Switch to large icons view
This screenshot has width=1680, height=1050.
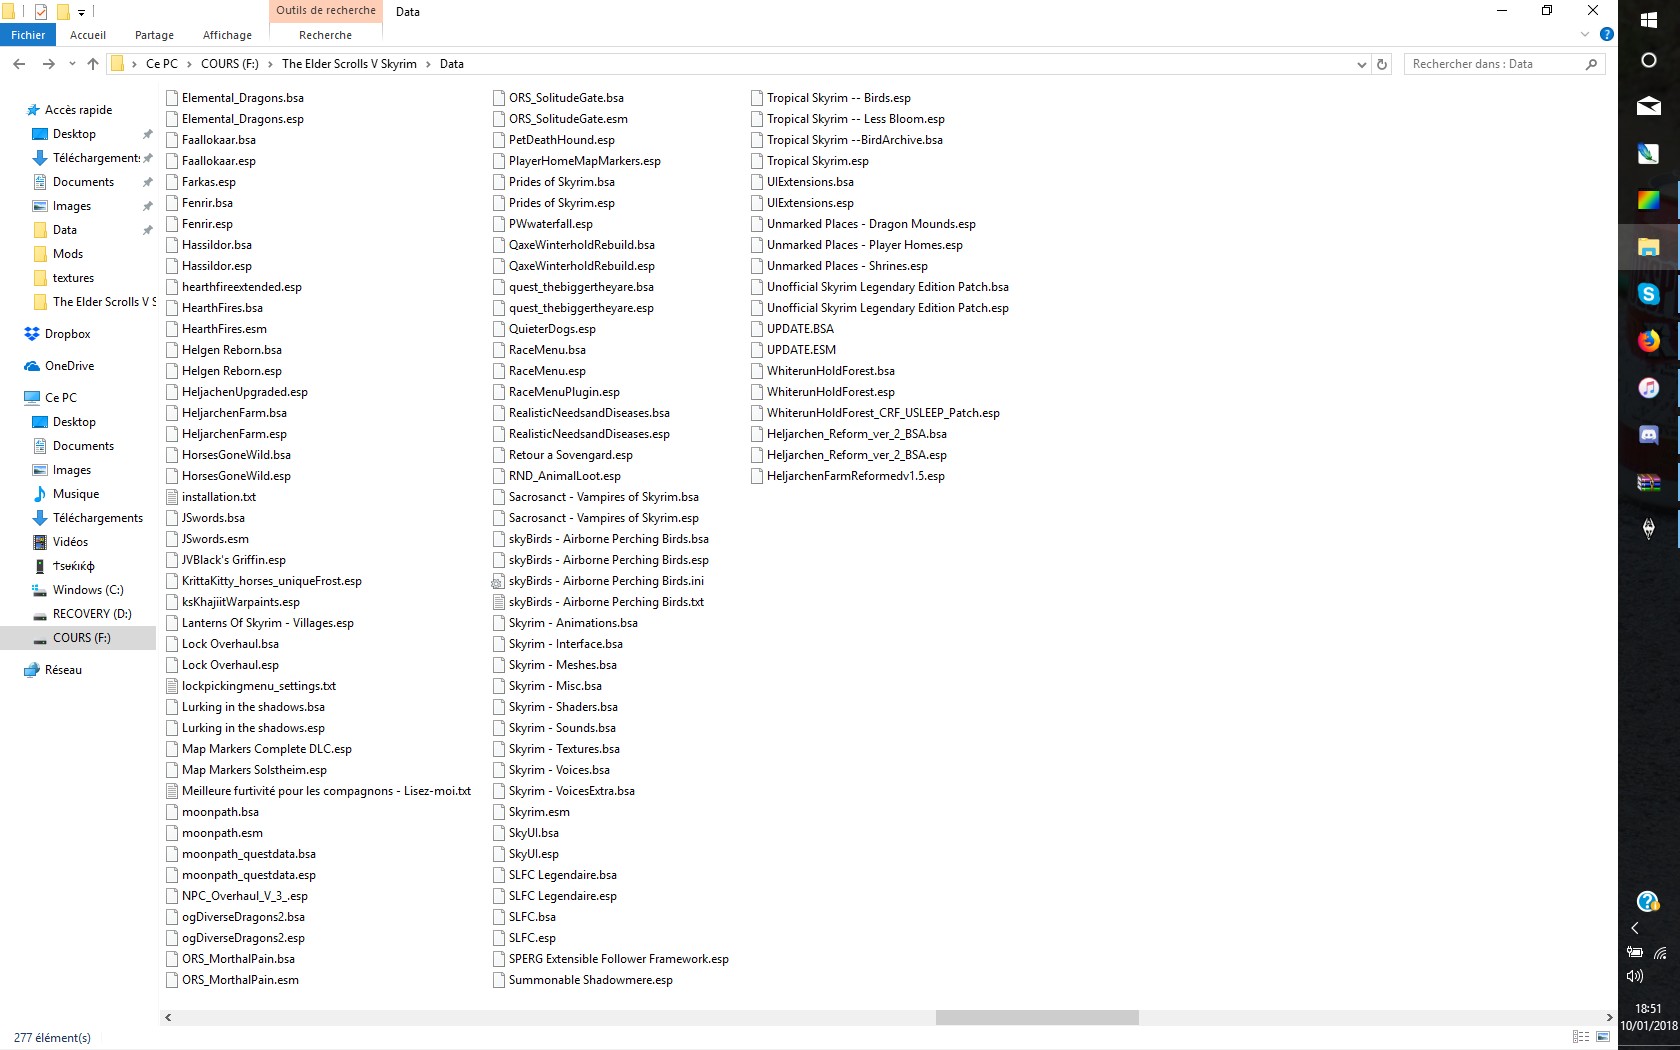click(1603, 1037)
